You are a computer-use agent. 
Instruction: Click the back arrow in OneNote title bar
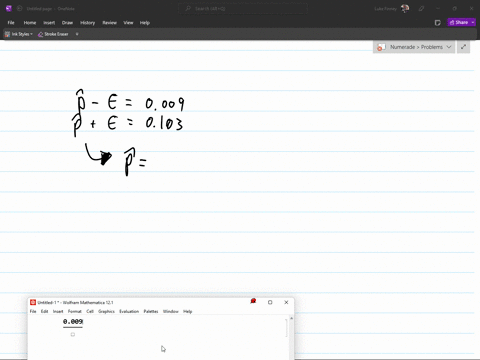(x=19, y=9)
